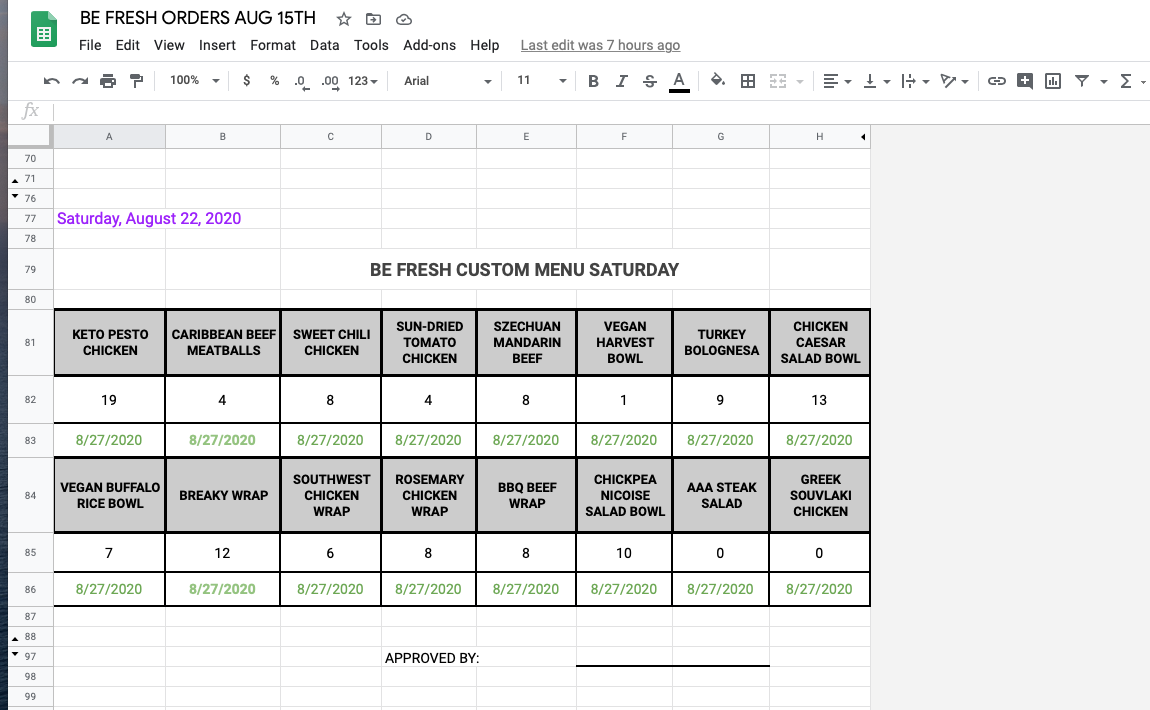Open the Format menu

[272, 45]
